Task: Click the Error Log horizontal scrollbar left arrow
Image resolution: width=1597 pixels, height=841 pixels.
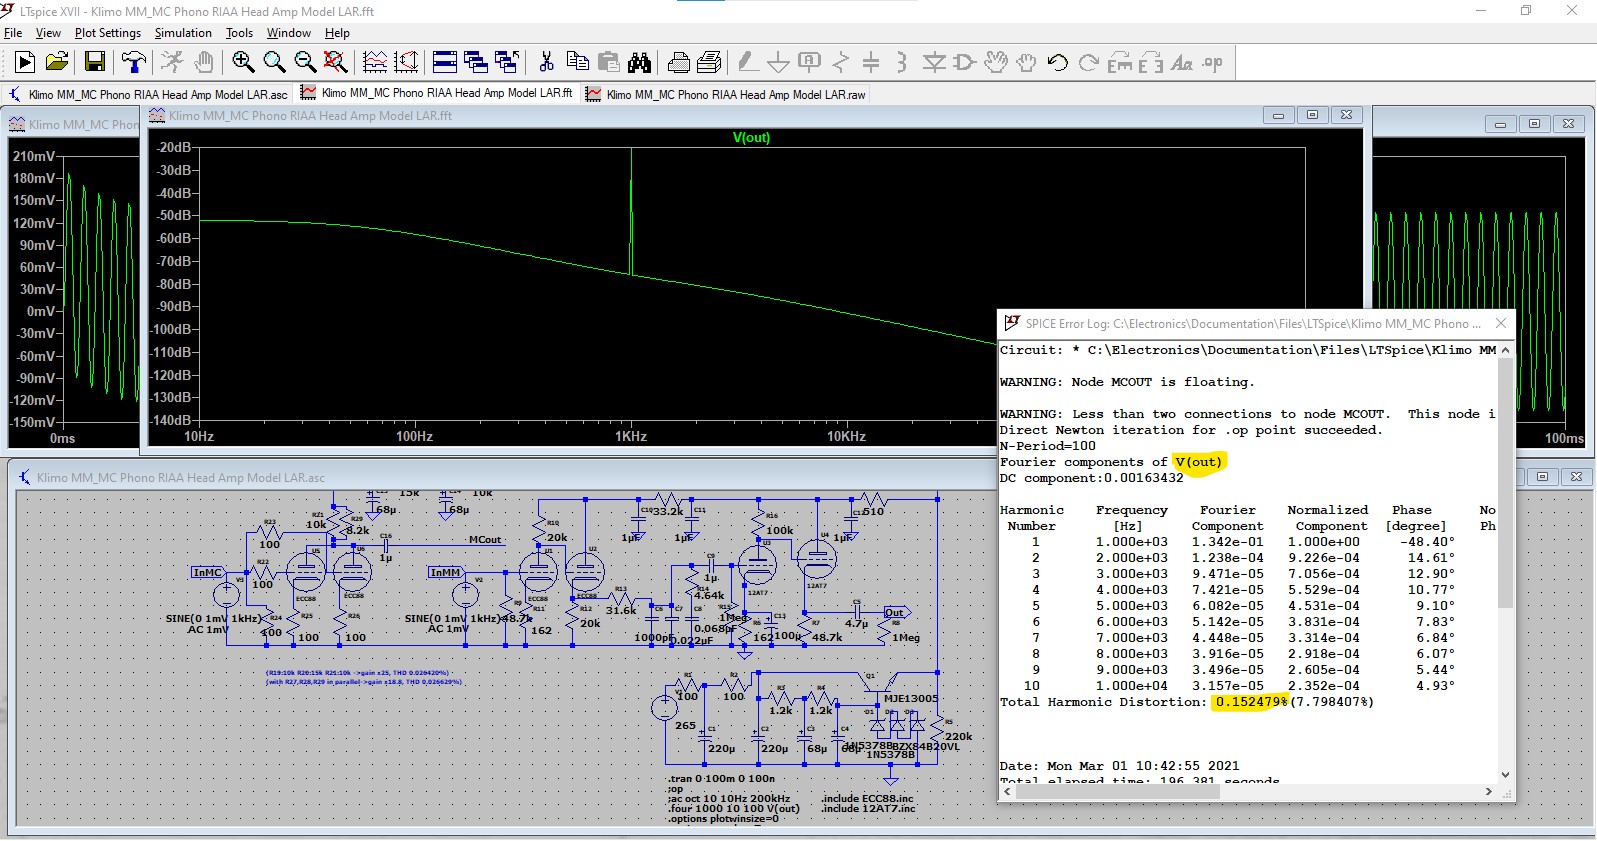Action: pyautogui.click(x=1008, y=791)
